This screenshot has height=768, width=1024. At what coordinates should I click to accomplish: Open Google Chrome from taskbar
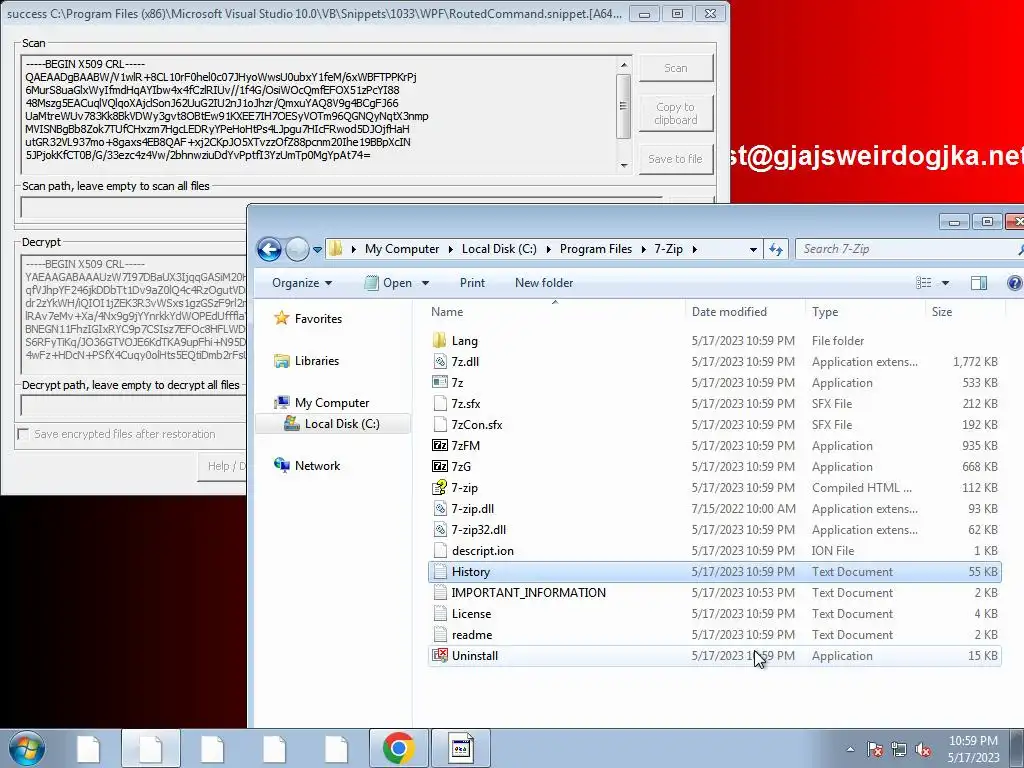(x=398, y=748)
